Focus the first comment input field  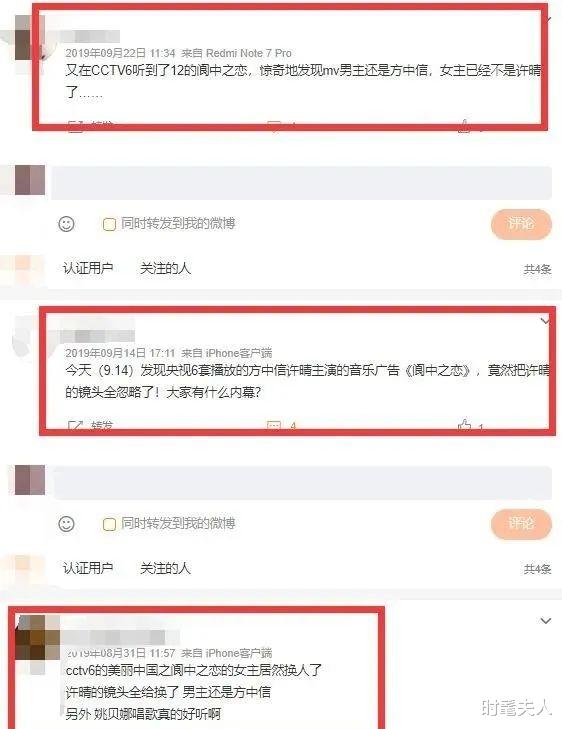[x=301, y=182]
